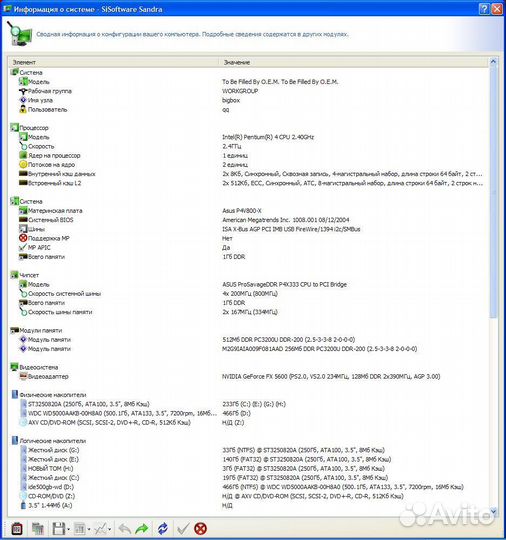506x540 pixels.
Task: Open the graph icon dropdown arrow
Action: [x=110, y=529]
